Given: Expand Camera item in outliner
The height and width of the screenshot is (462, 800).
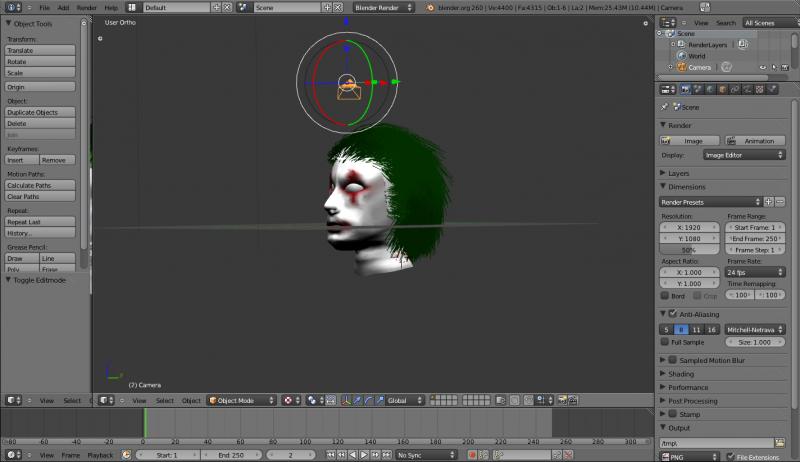Looking at the screenshot, I should coord(670,67).
